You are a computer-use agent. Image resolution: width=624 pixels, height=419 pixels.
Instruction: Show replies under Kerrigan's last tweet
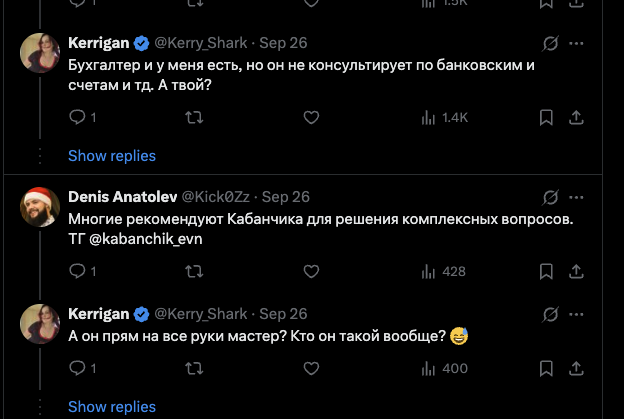point(112,406)
